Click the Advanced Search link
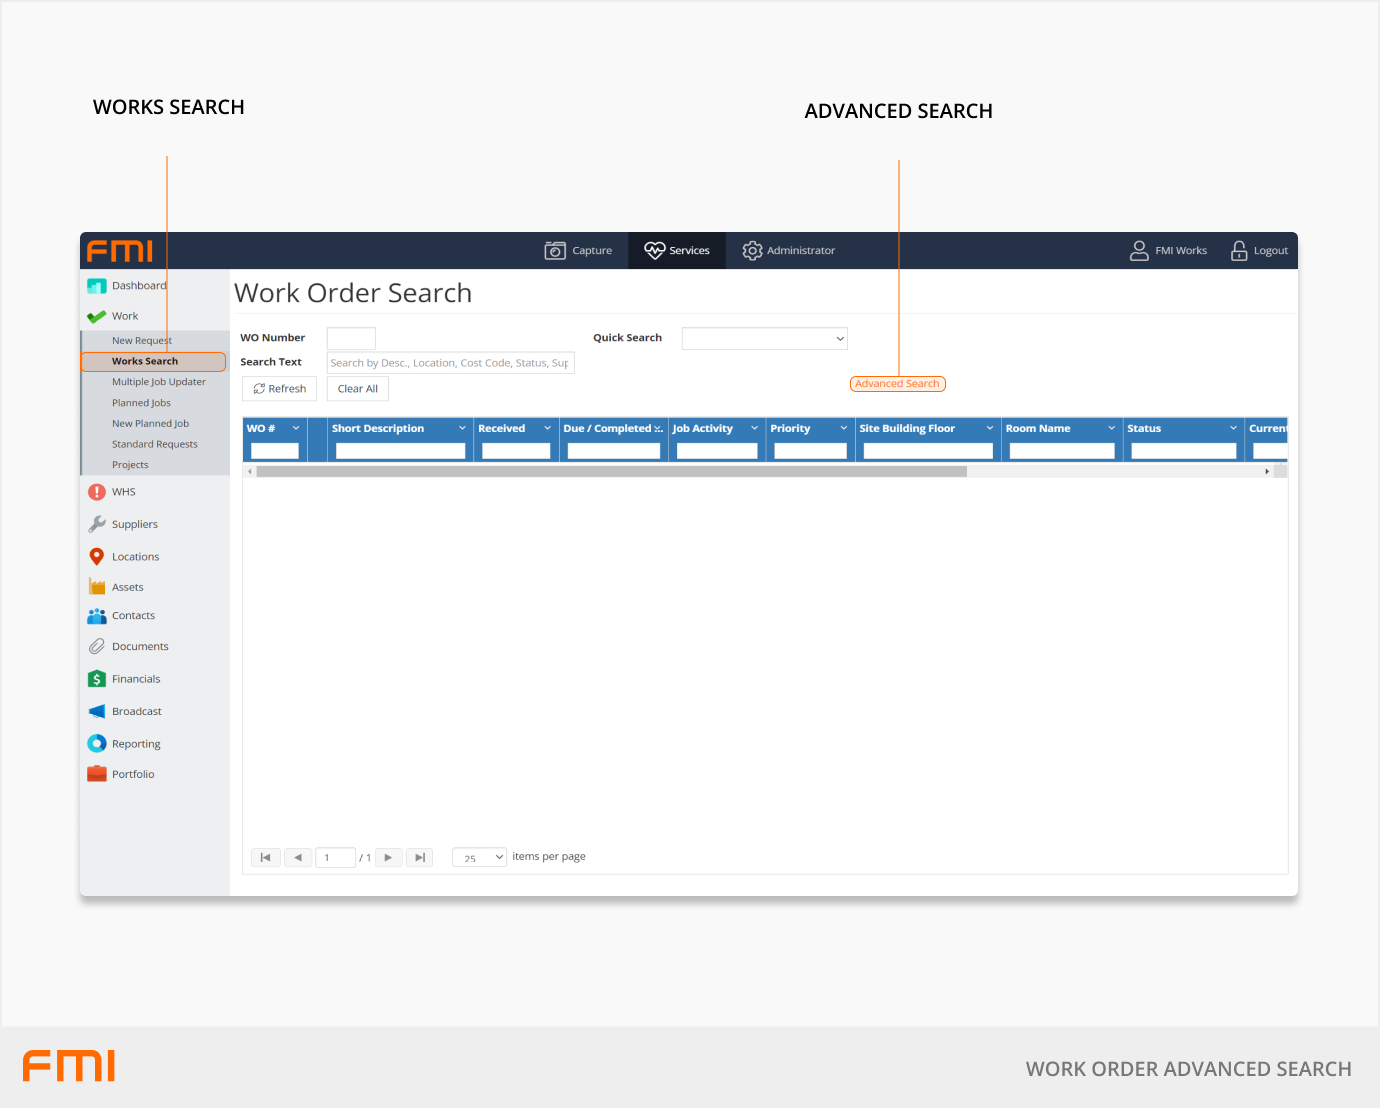Image resolution: width=1380 pixels, height=1108 pixels. pyautogui.click(x=897, y=384)
